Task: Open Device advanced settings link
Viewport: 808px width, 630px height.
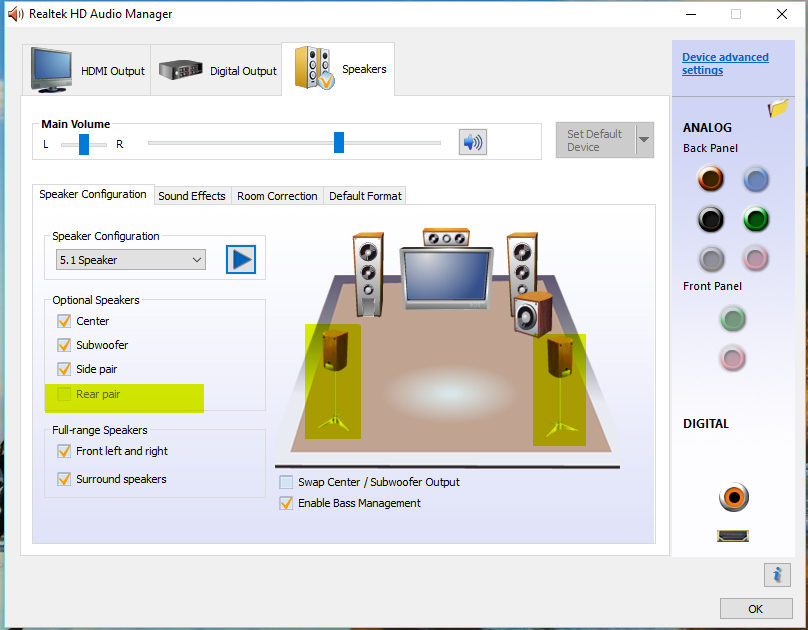Action: [725, 63]
